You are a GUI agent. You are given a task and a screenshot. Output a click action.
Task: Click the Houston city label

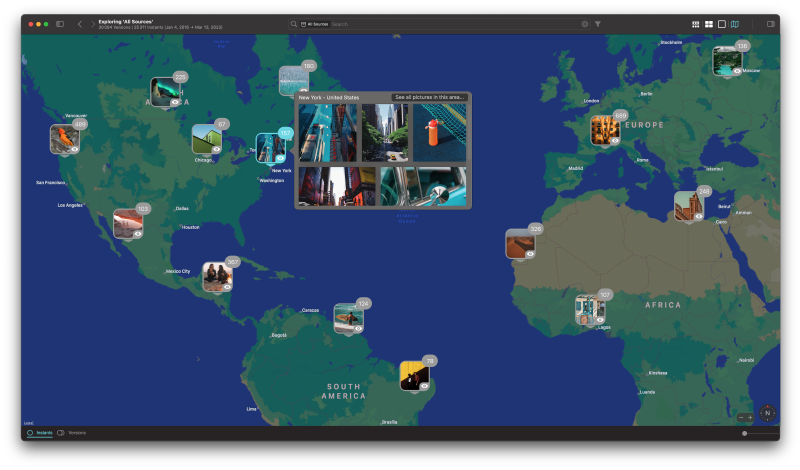191,227
